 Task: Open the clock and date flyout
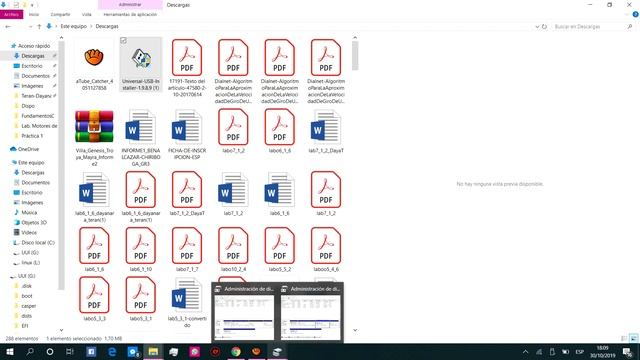[x=602, y=351]
